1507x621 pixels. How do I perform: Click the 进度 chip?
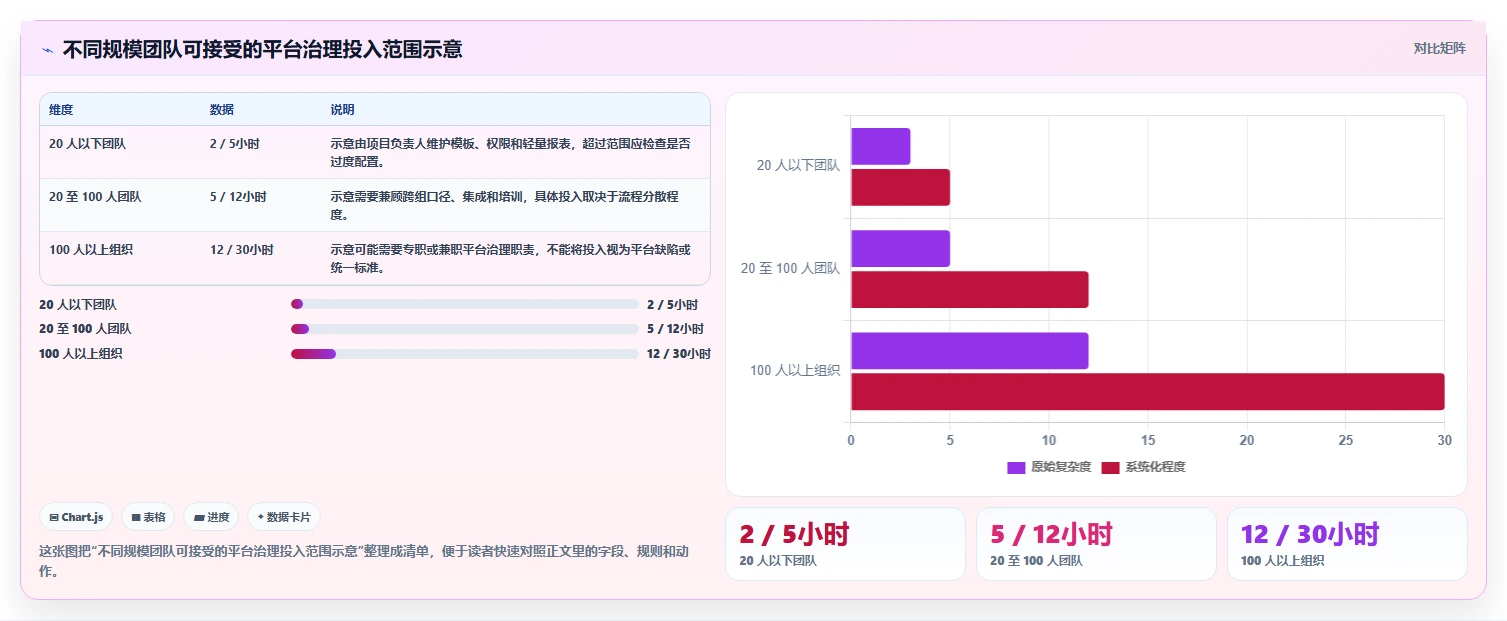click(211, 517)
